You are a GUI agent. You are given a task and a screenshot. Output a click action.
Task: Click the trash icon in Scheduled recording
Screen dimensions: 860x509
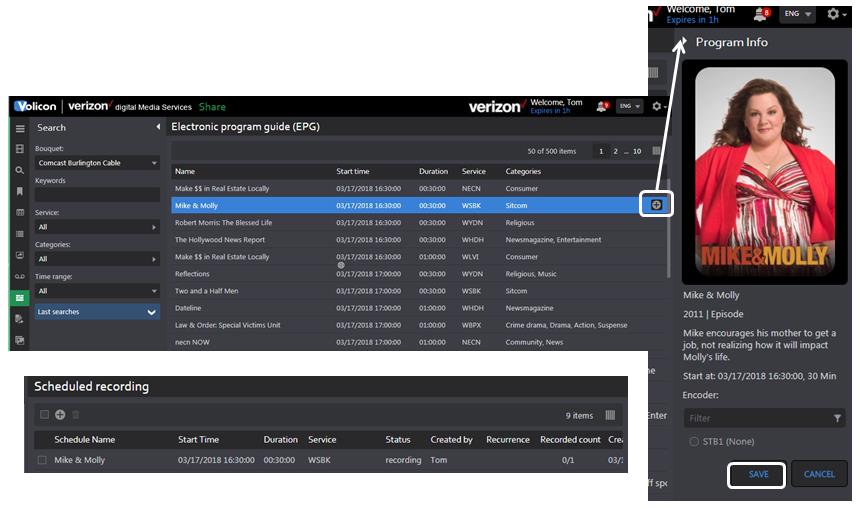click(76, 415)
